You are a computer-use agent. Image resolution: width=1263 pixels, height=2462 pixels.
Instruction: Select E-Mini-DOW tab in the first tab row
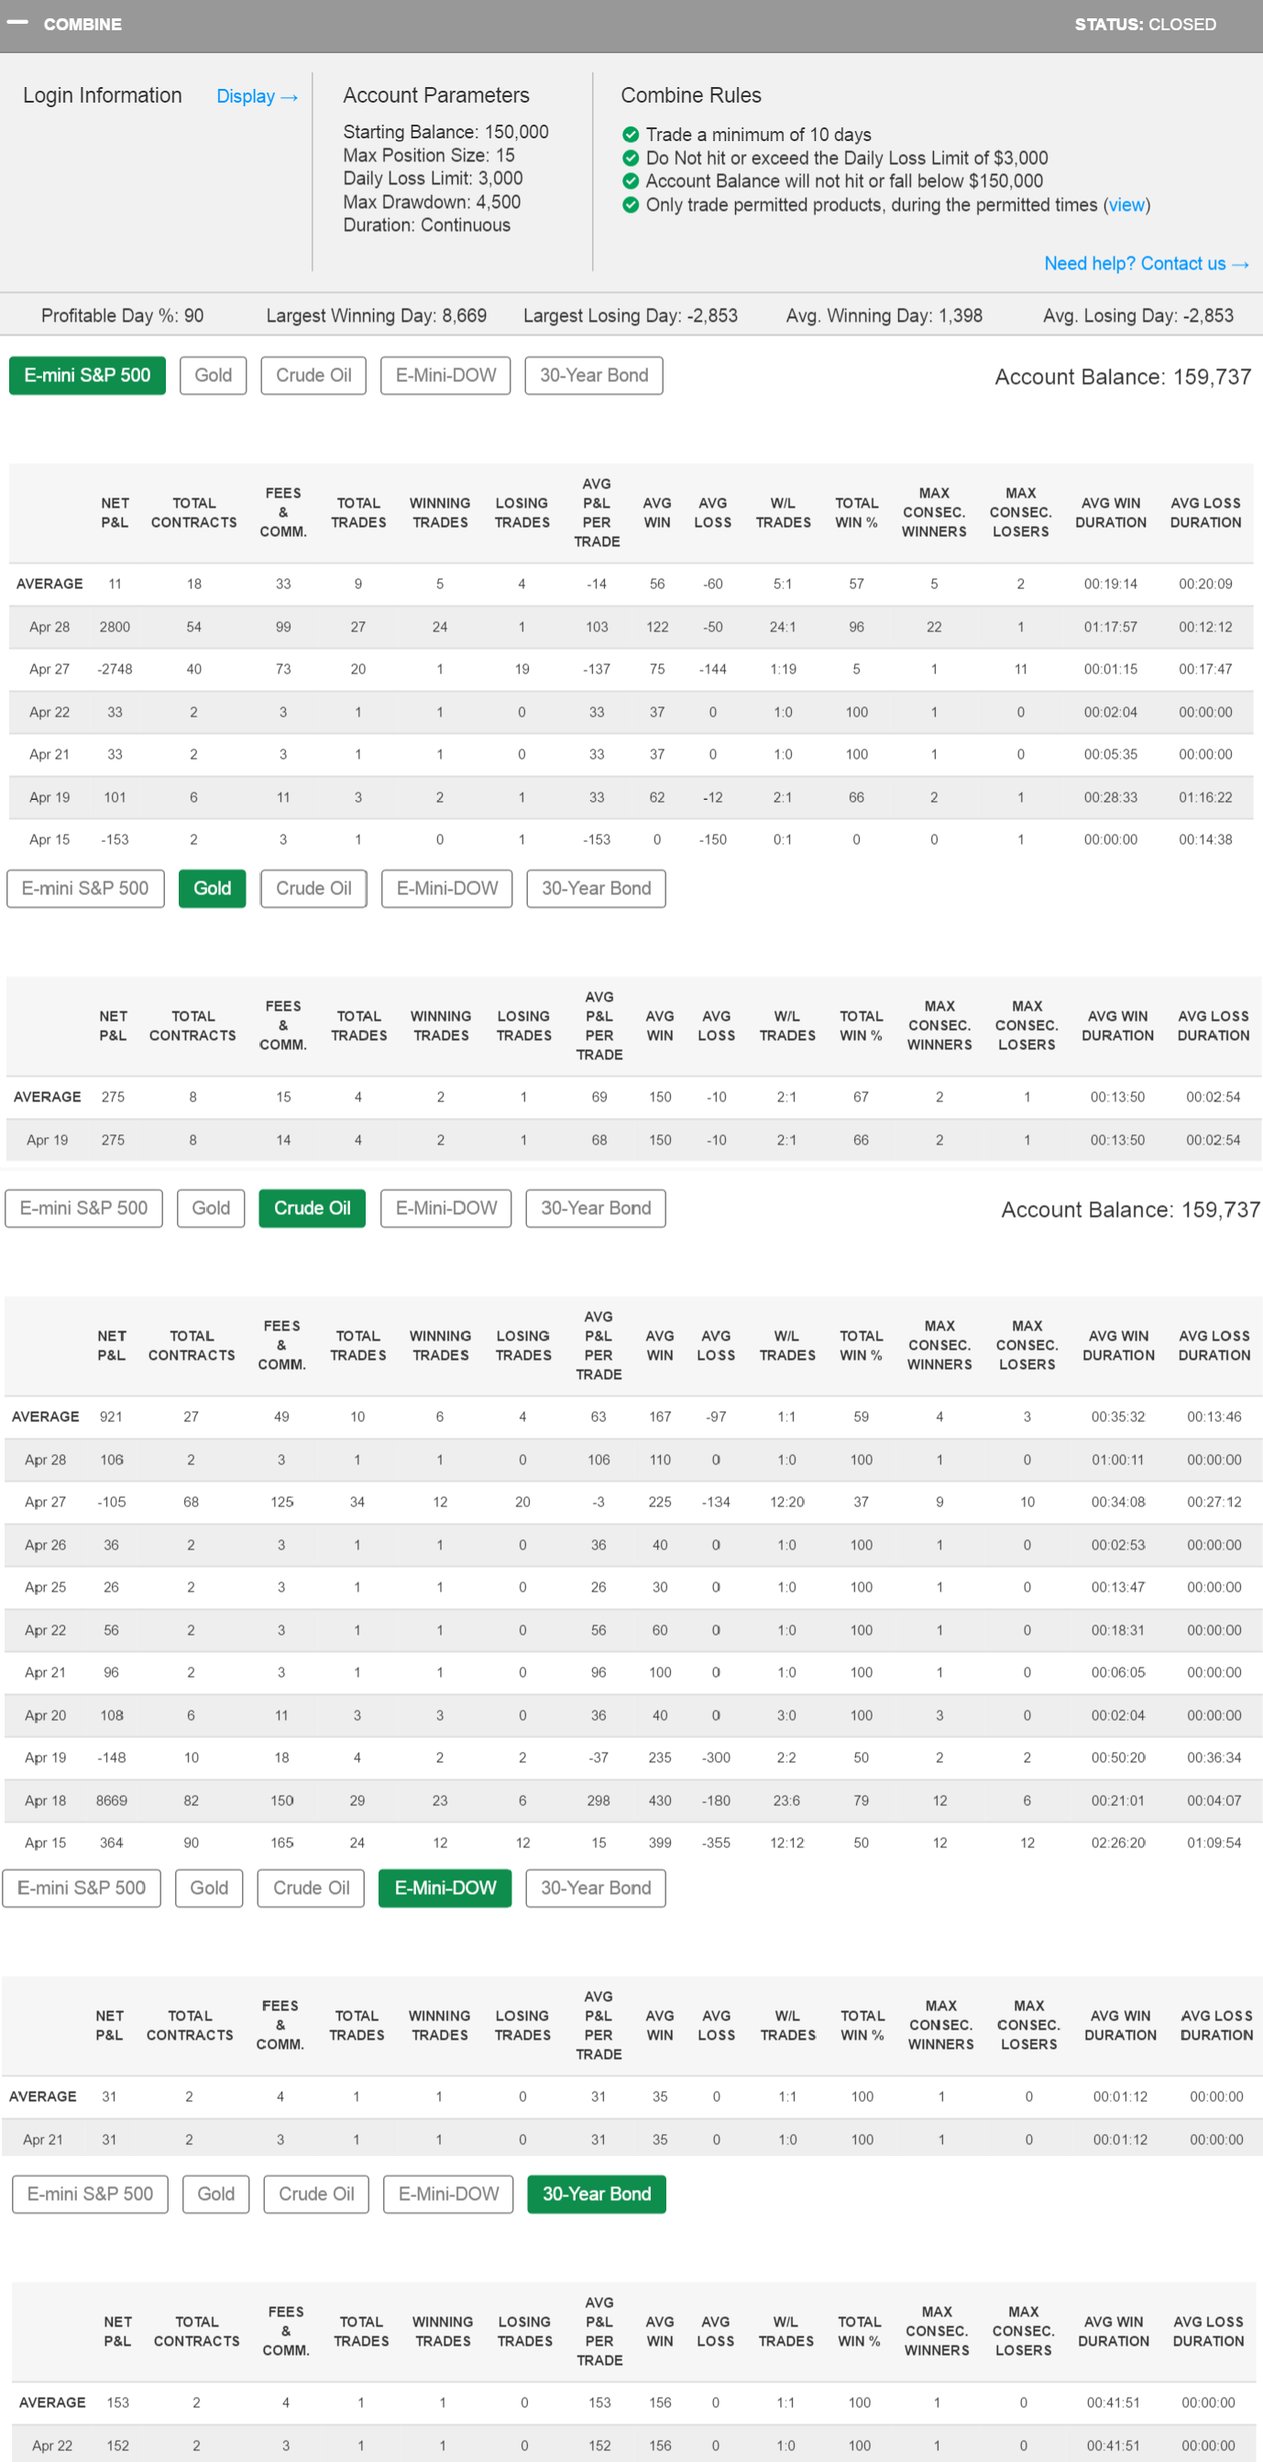tap(445, 375)
